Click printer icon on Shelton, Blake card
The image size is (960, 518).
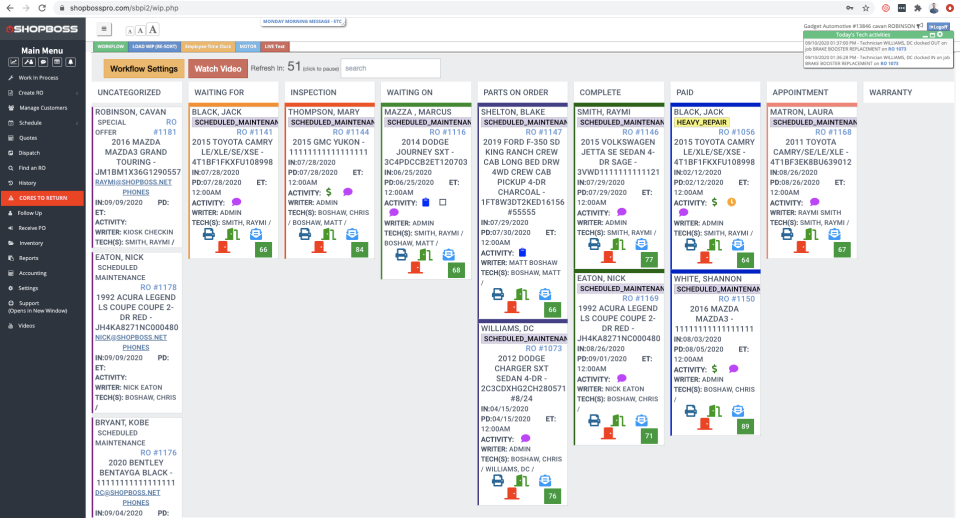click(498, 295)
